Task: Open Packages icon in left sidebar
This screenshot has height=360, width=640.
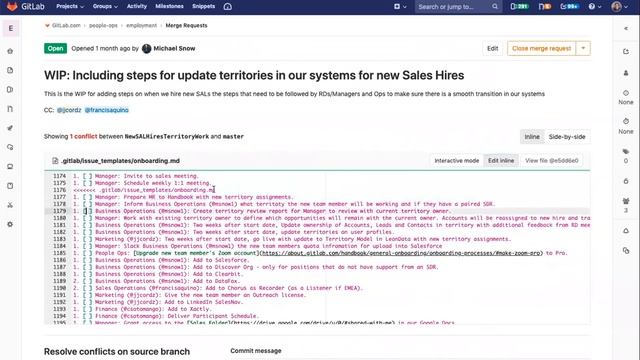Action: pyautogui.click(x=10, y=167)
